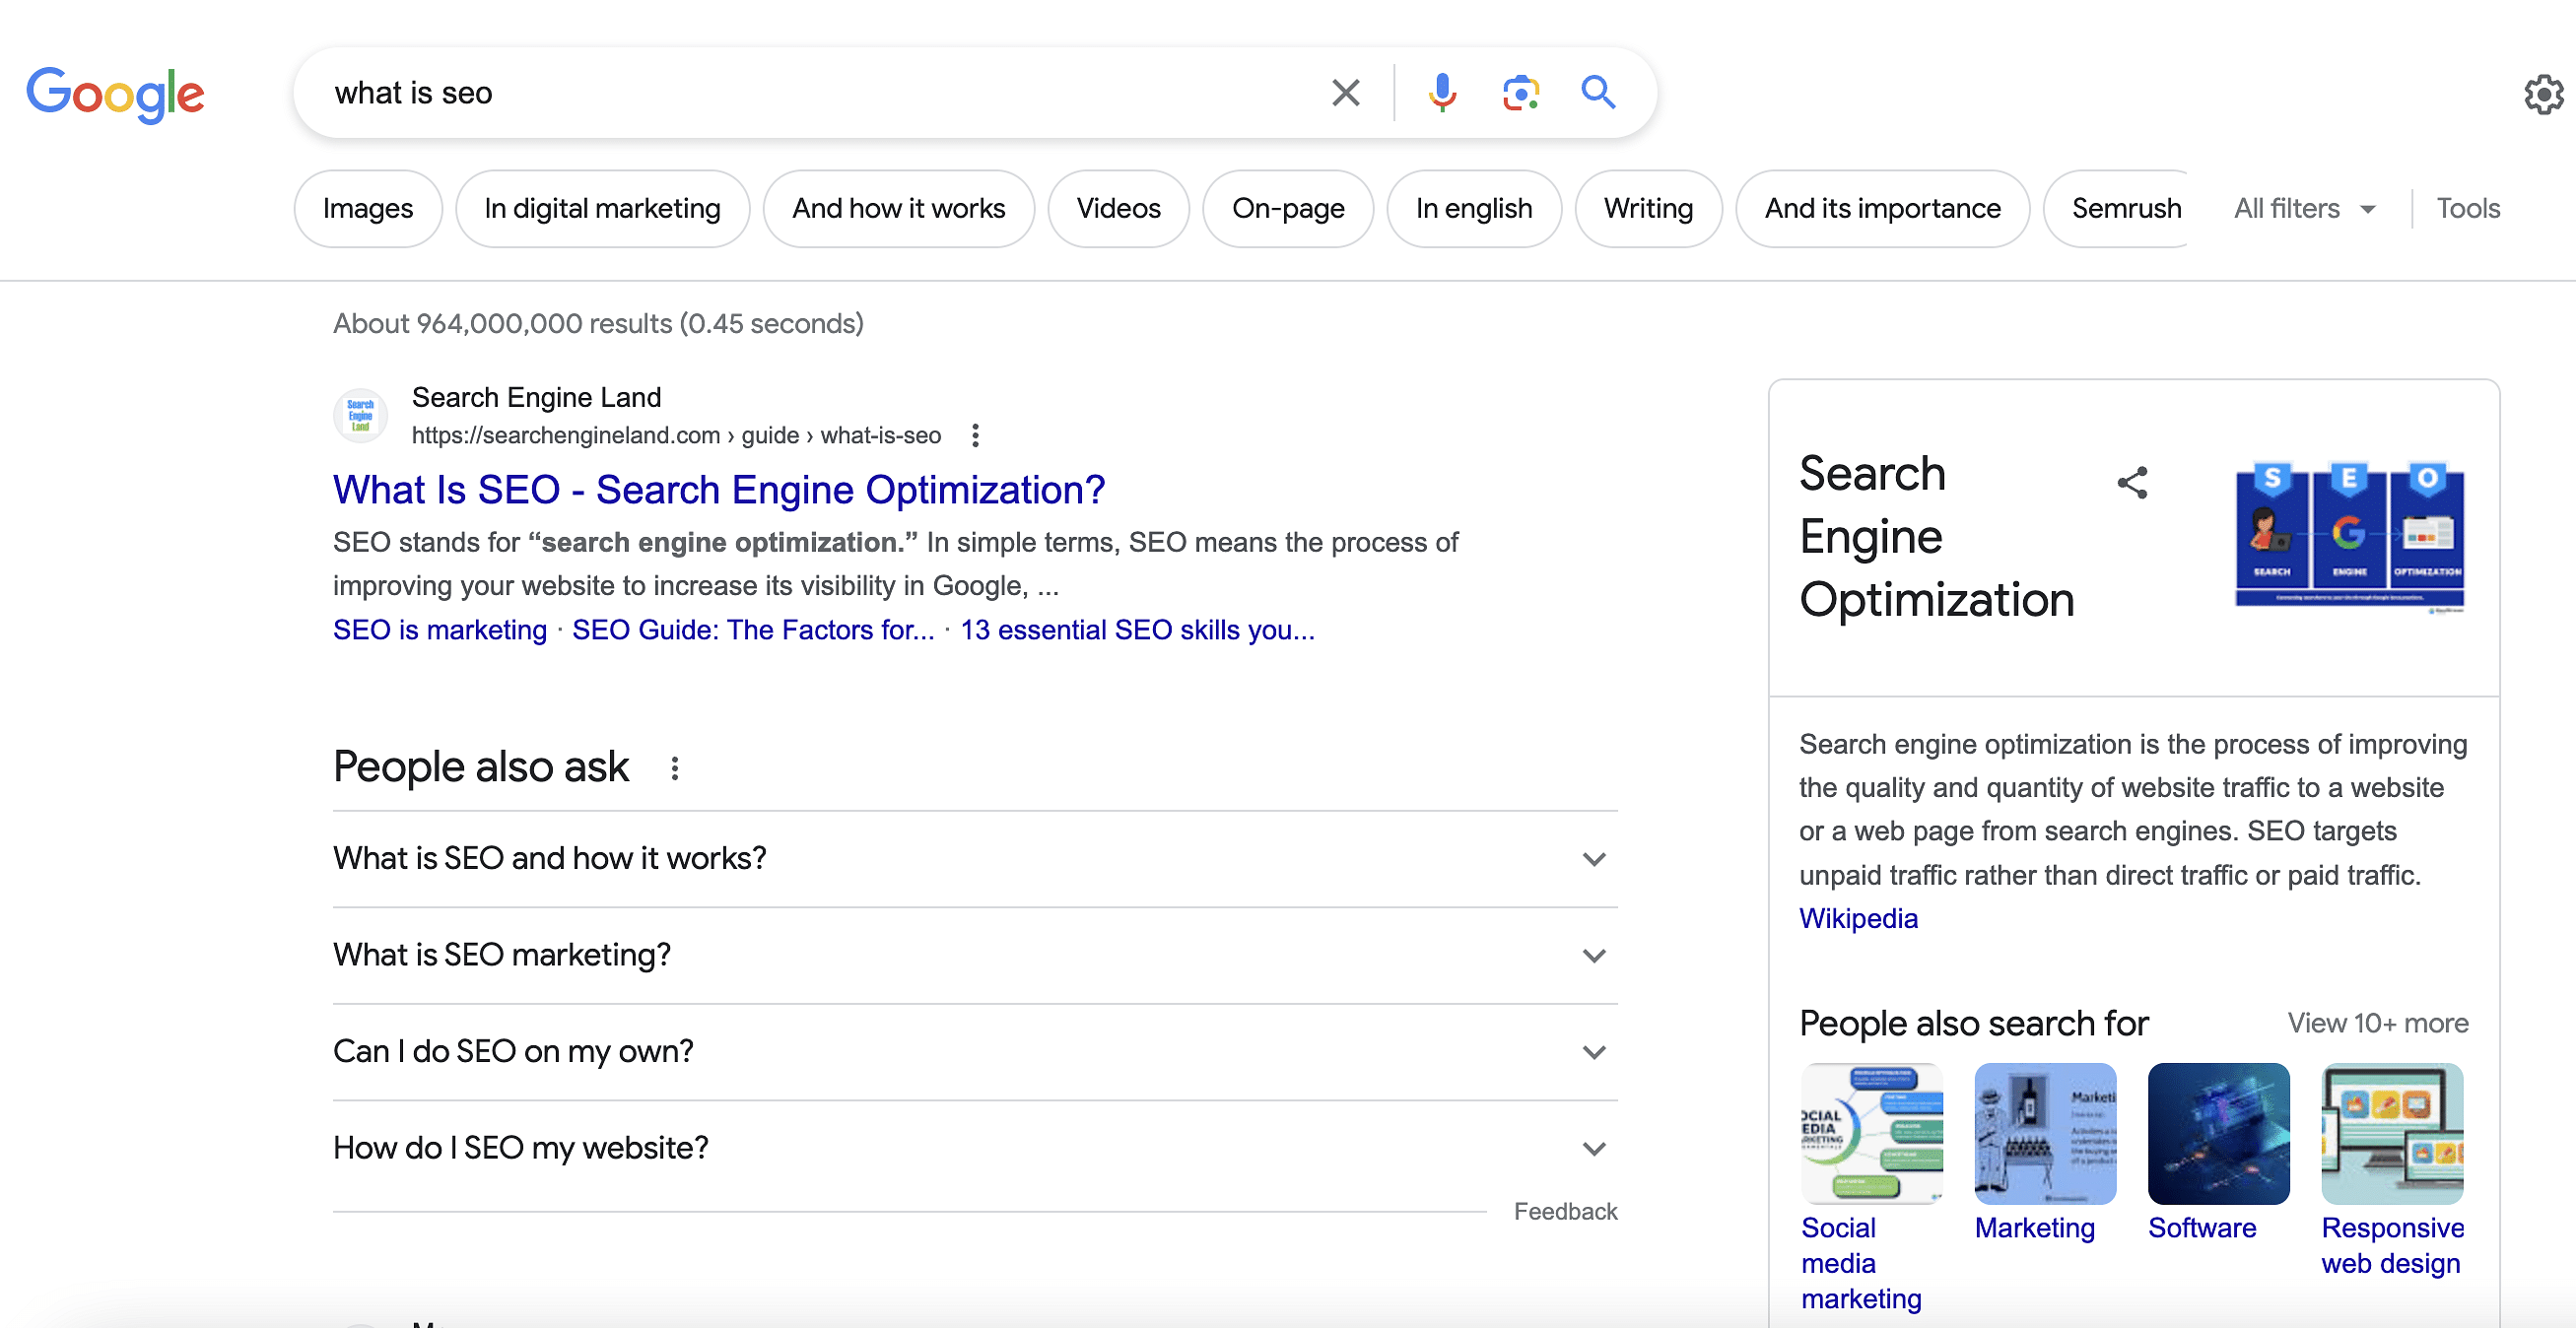Screen dimensions: 2576x1328
Task: Click View 10+ more link
Action: pos(2378,1023)
